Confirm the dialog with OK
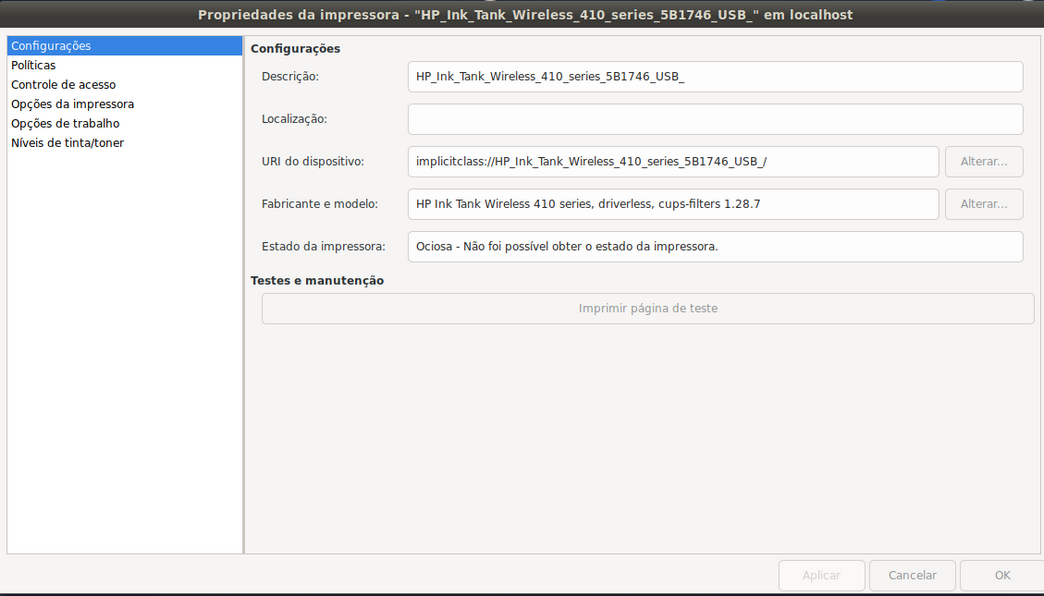The height and width of the screenshot is (596, 1044). point(1002,575)
